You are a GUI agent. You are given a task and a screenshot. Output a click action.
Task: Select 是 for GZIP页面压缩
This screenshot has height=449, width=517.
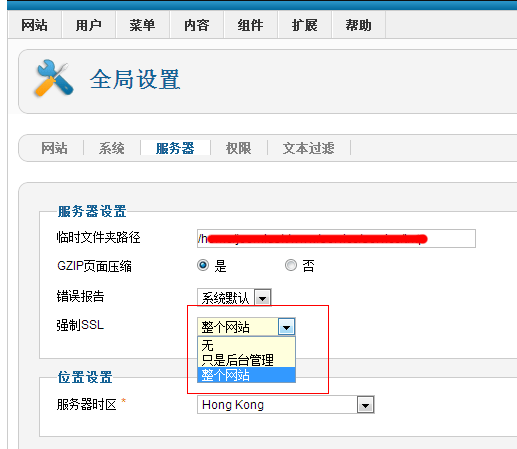click(x=203, y=265)
